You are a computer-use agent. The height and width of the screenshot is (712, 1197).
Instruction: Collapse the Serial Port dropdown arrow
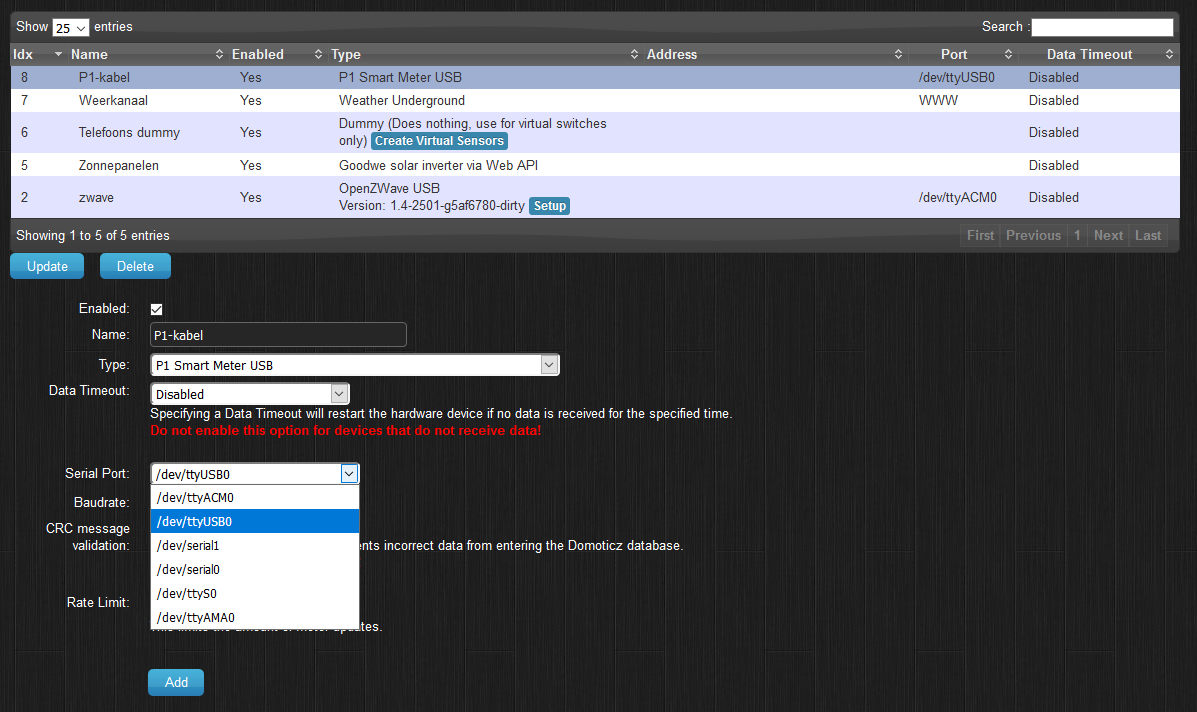[x=349, y=474]
